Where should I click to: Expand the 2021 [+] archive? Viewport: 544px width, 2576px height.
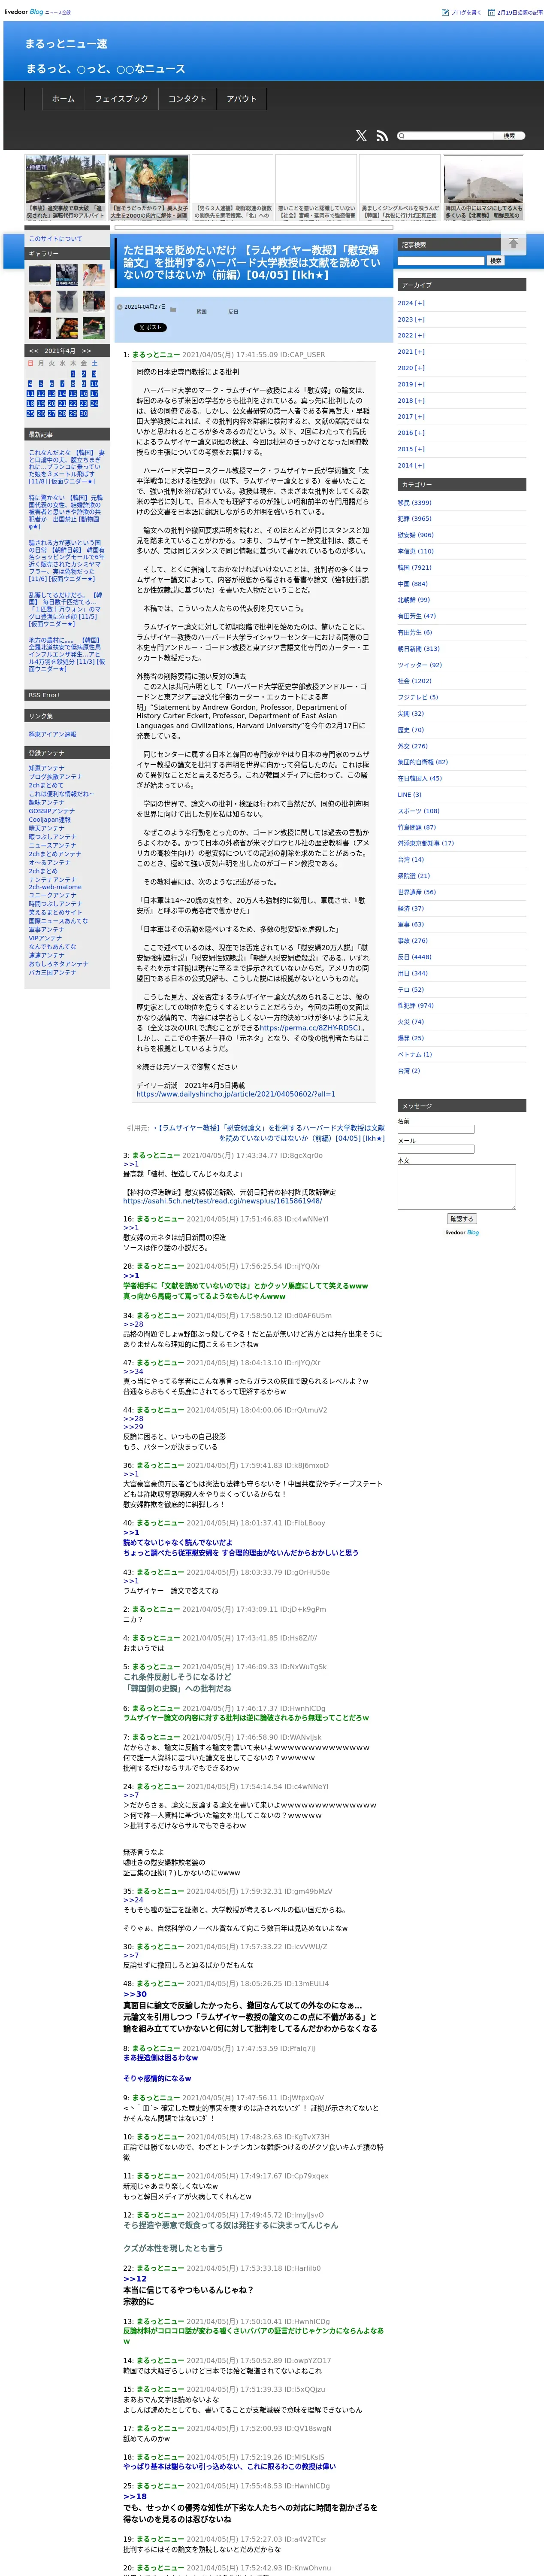click(x=410, y=351)
